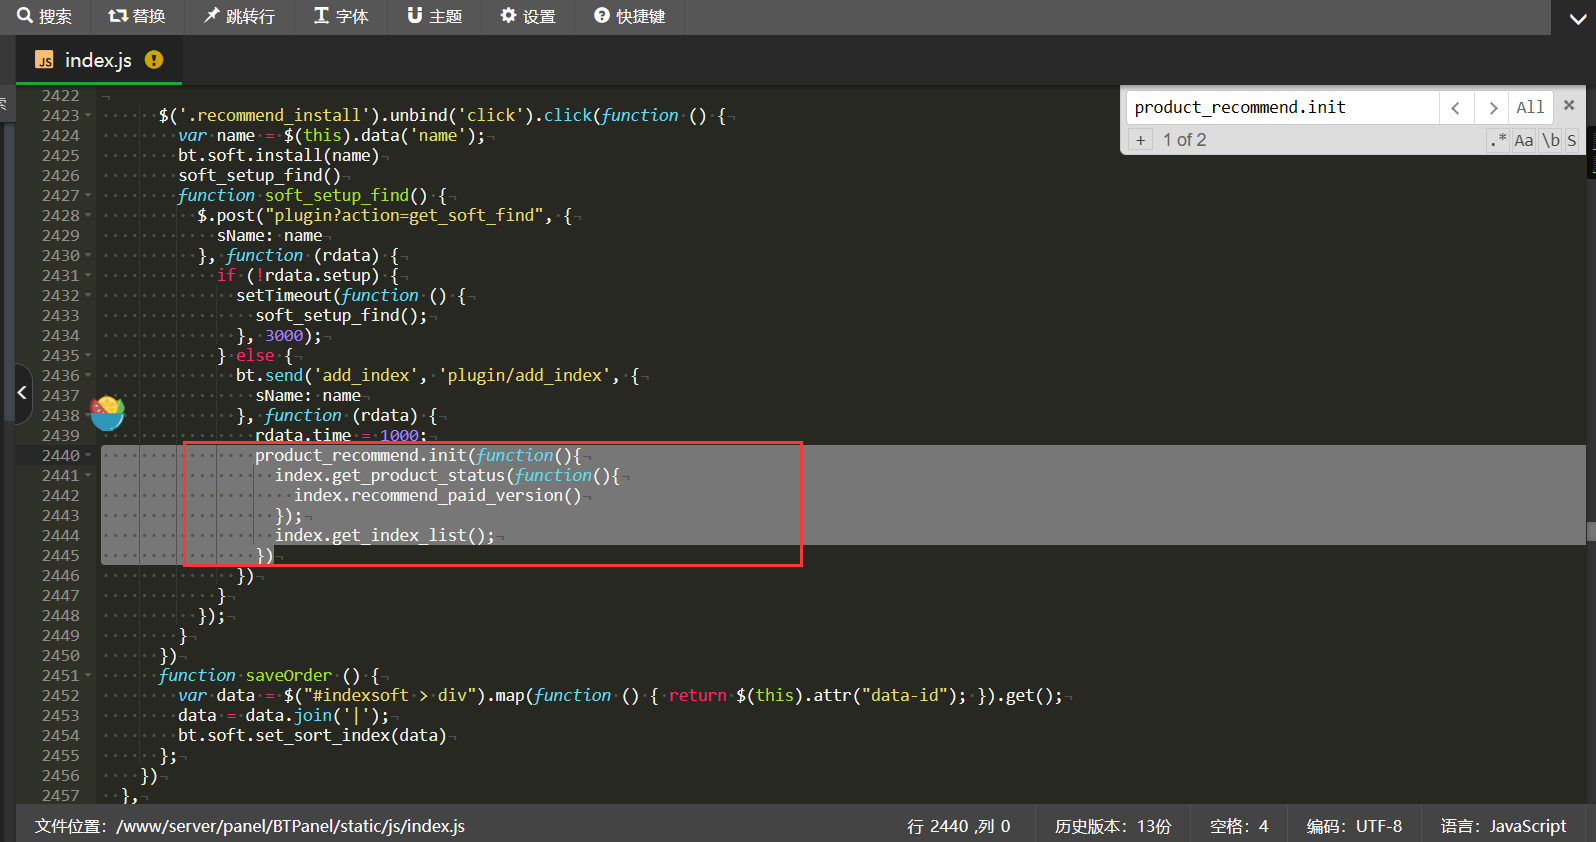Open the 设置 settings menu
The image size is (1596, 842).
528,16
